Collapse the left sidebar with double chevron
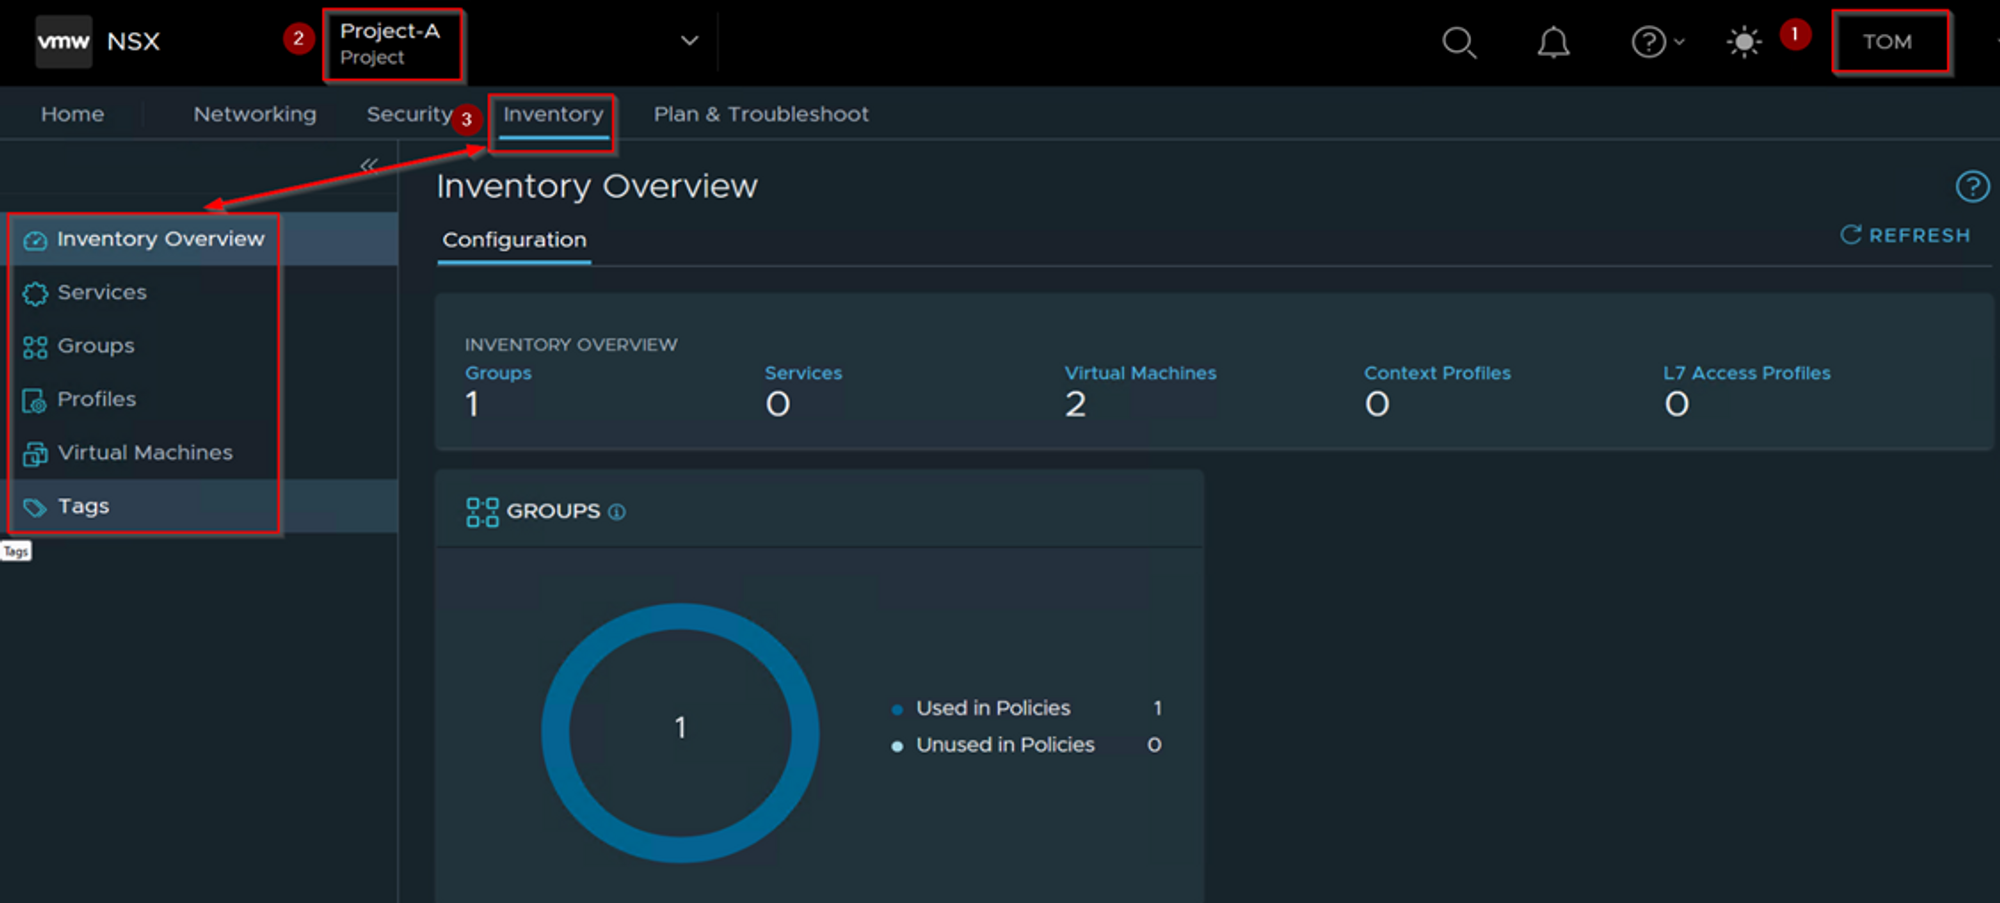Viewport: 2000px width, 903px height. click(x=369, y=165)
